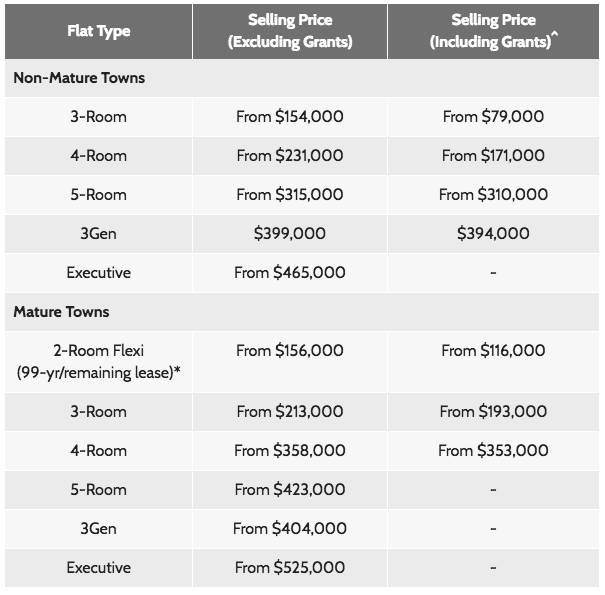Select the From $525,000 Executive price
Screen dimensions: 605x595
click(x=290, y=568)
